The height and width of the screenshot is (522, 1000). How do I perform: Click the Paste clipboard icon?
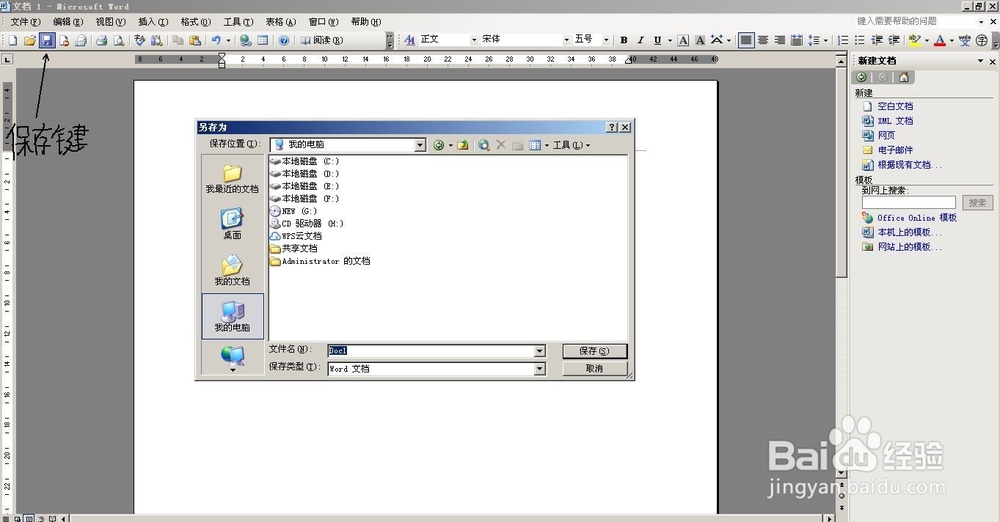pos(195,40)
